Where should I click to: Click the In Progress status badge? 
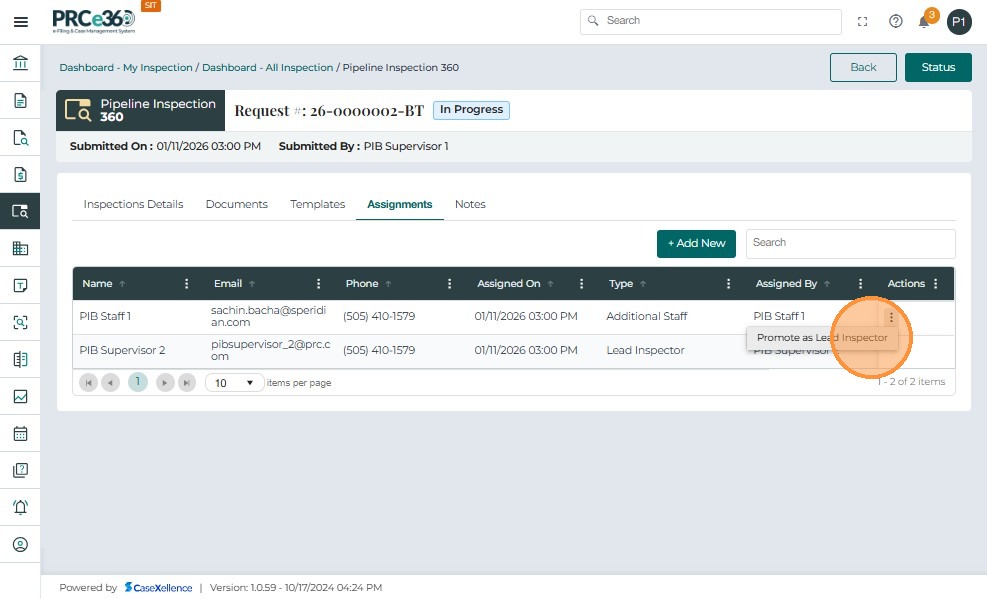click(x=471, y=110)
